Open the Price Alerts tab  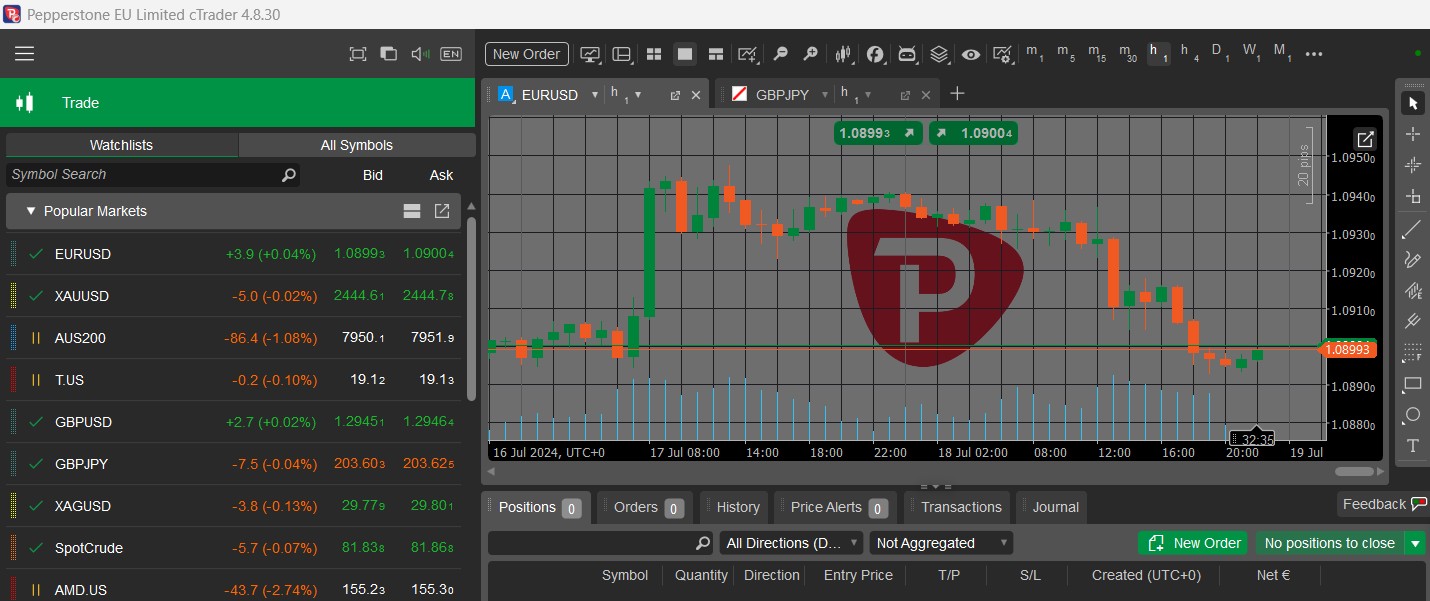click(x=834, y=507)
